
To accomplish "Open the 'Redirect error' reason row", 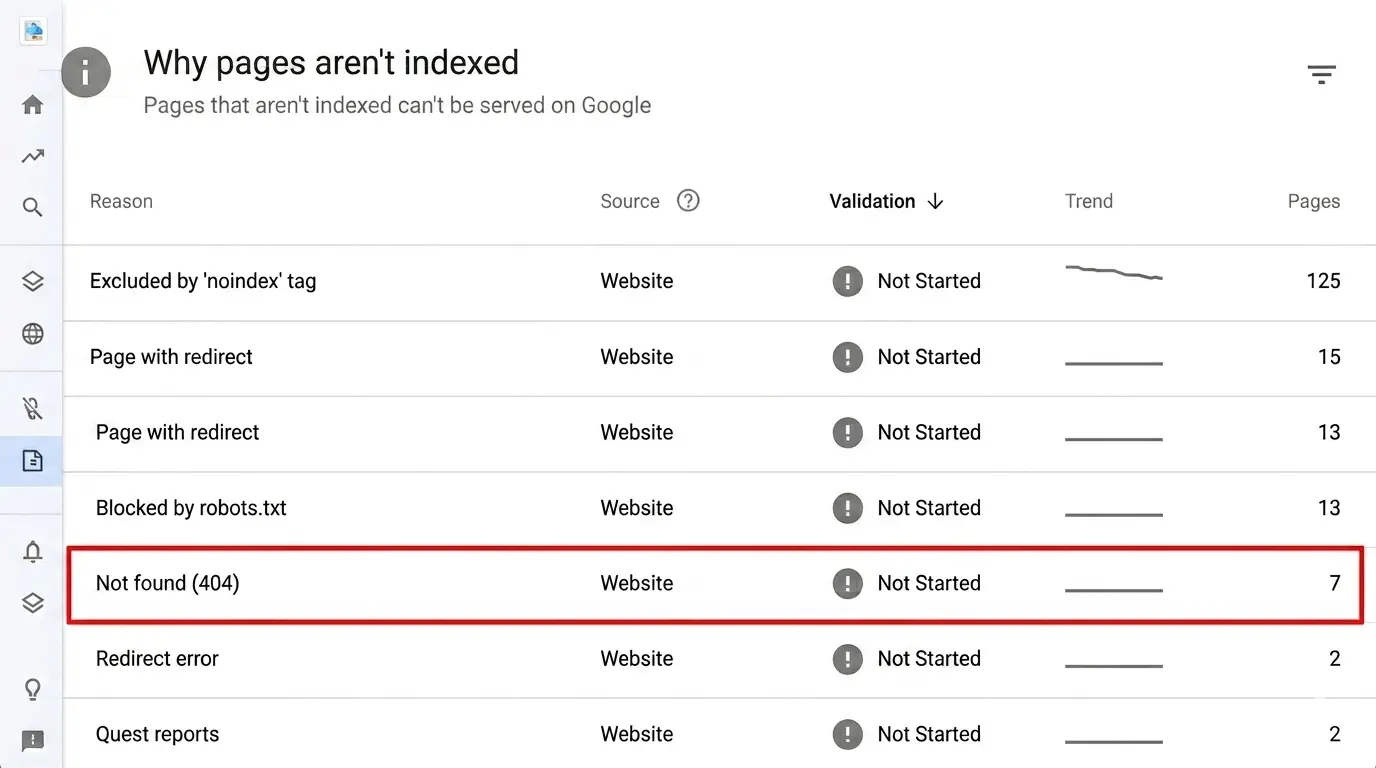I will [157, 658].
